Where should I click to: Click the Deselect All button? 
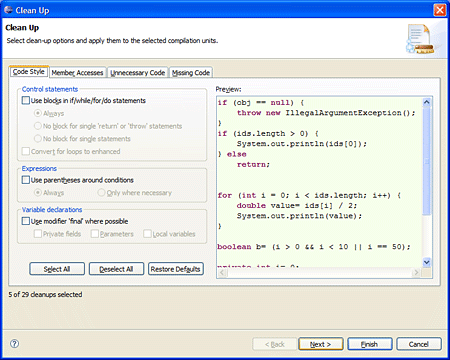116,269
